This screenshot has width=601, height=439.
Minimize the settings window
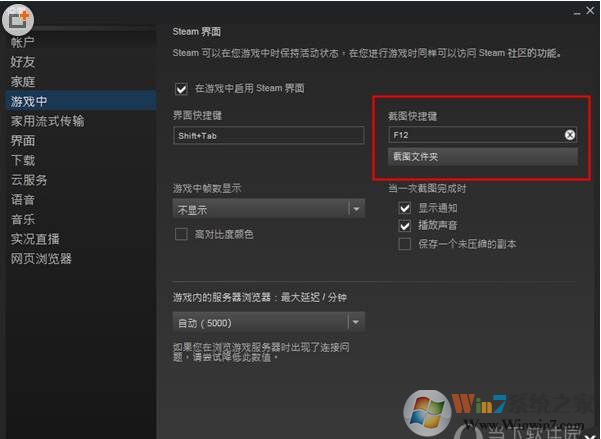coord(577,13)
